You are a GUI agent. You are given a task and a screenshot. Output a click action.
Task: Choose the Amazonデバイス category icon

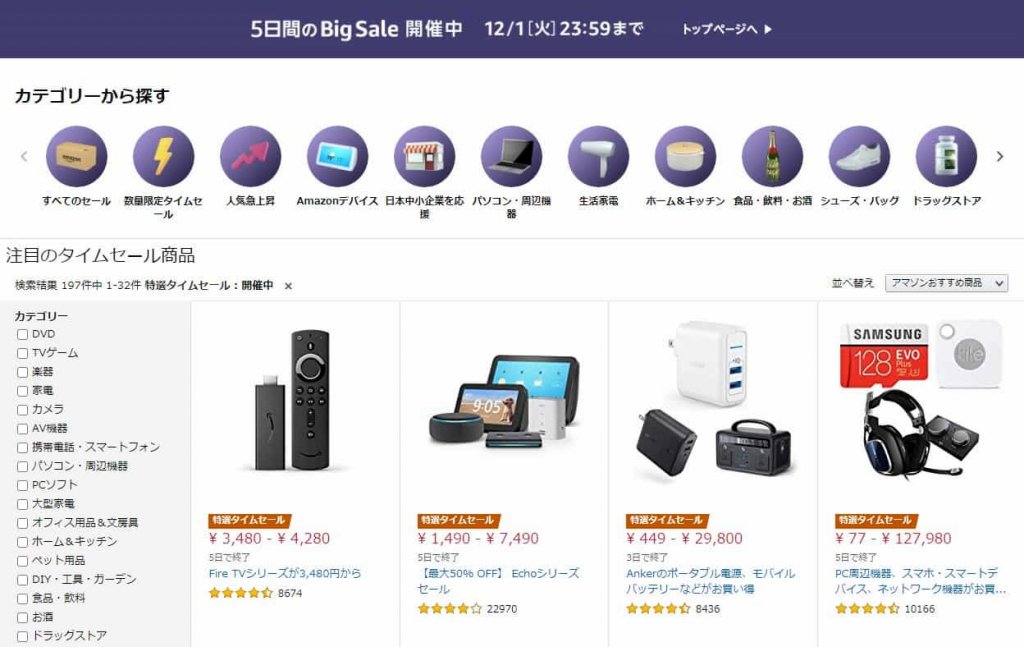pos(337,157)
